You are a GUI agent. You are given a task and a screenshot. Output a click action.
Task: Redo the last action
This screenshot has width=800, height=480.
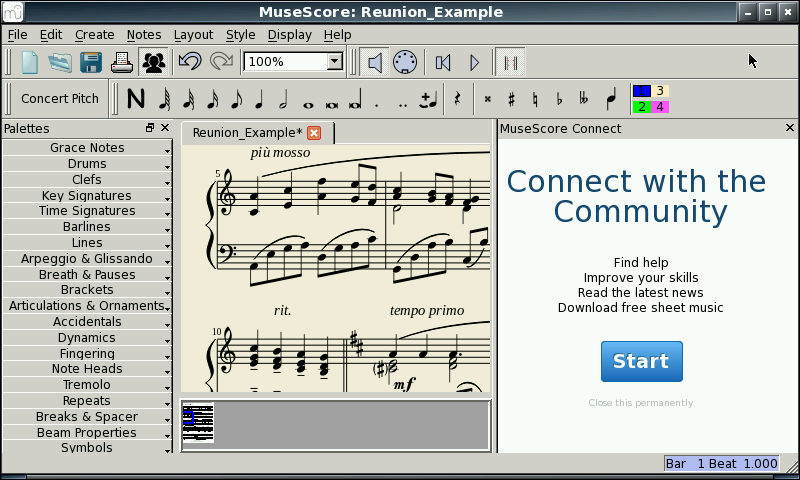pos(221,62)
